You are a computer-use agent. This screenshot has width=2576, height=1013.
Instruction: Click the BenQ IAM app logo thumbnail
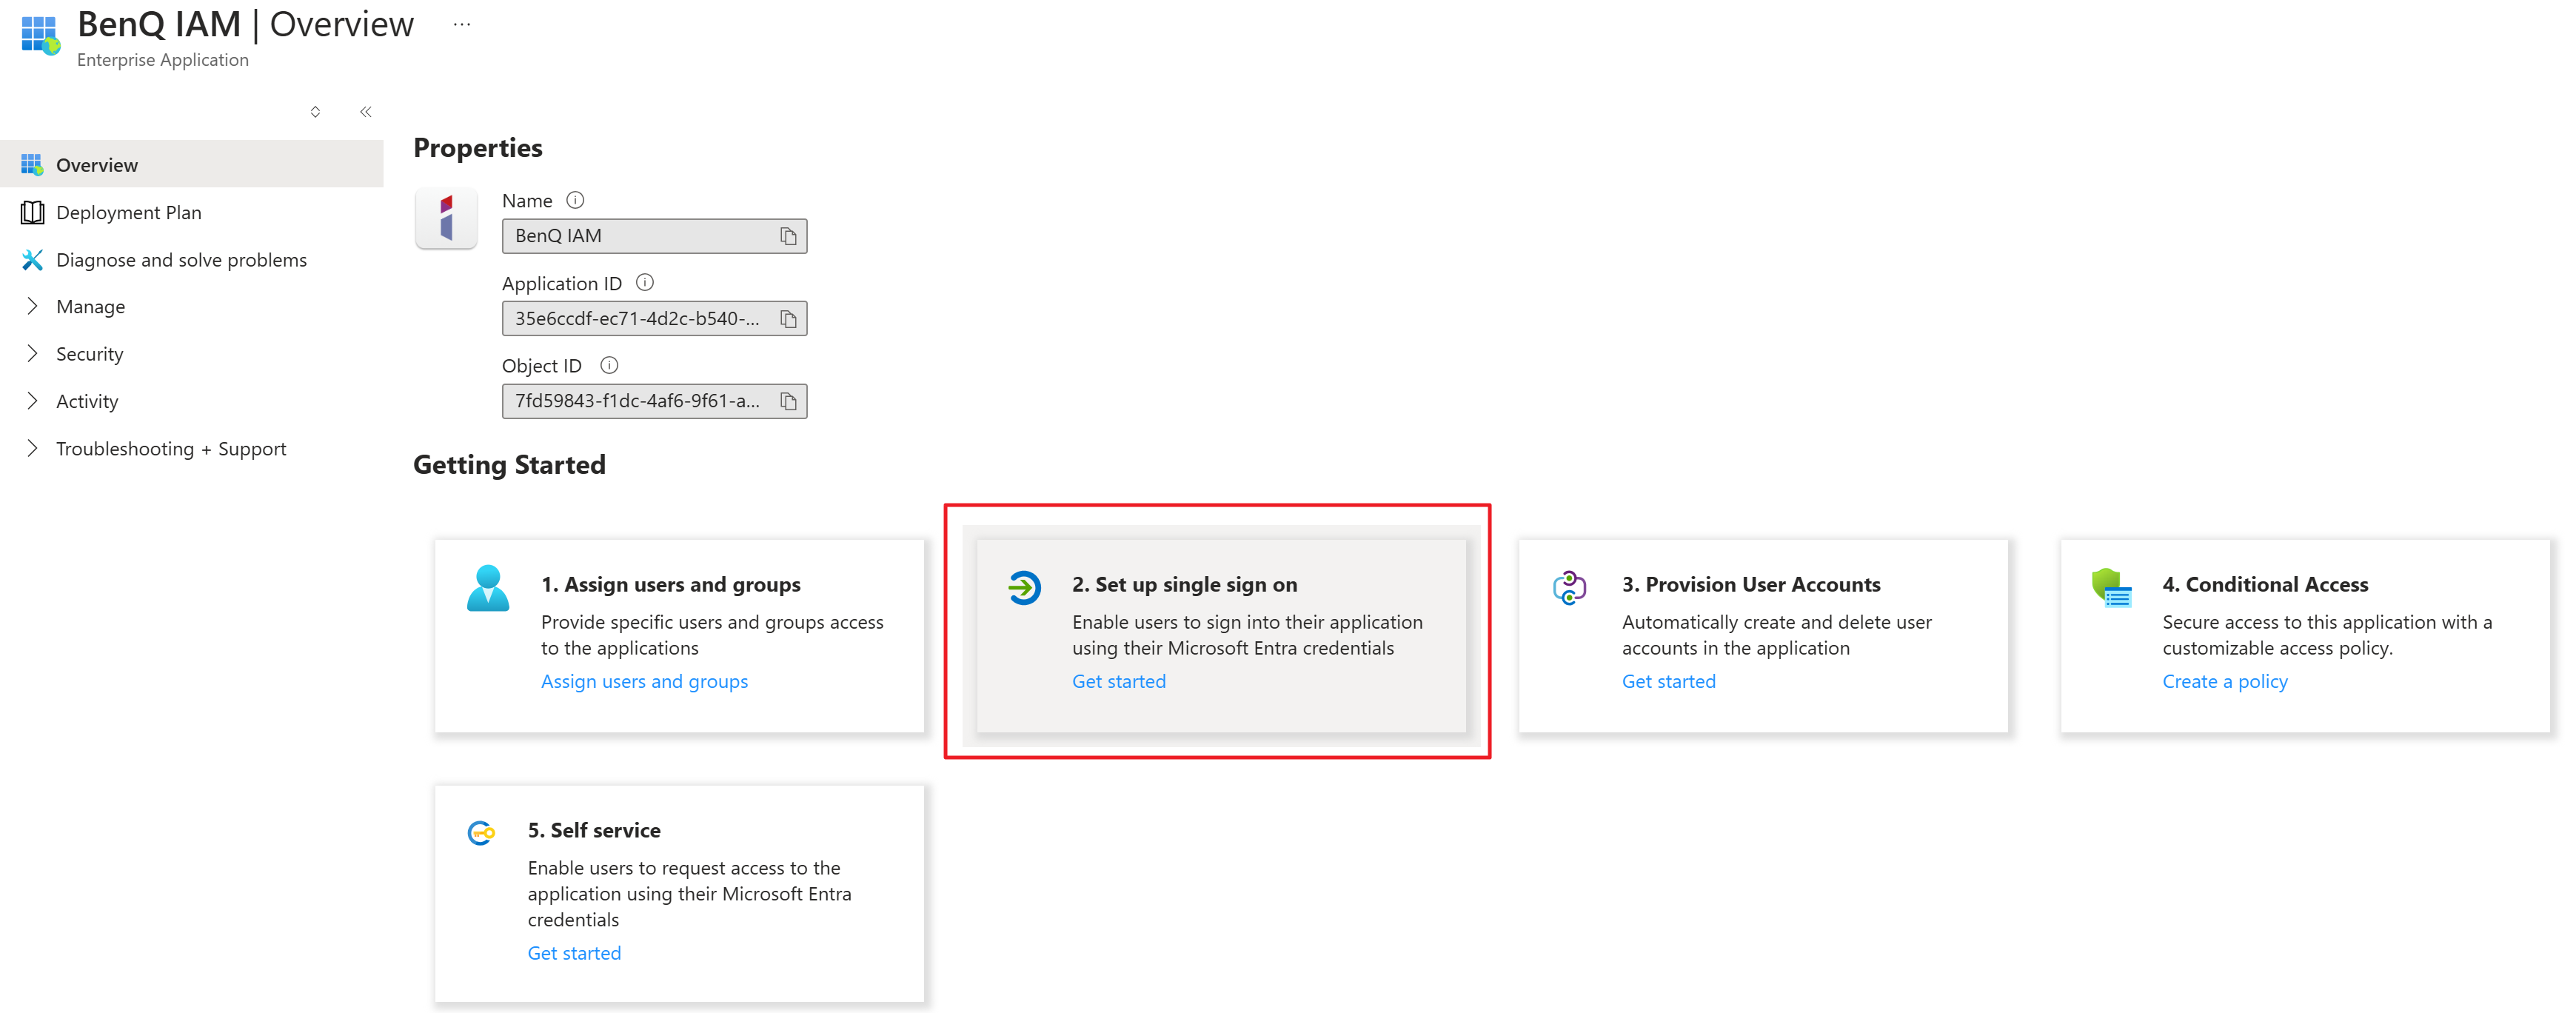tap(446, 218)
